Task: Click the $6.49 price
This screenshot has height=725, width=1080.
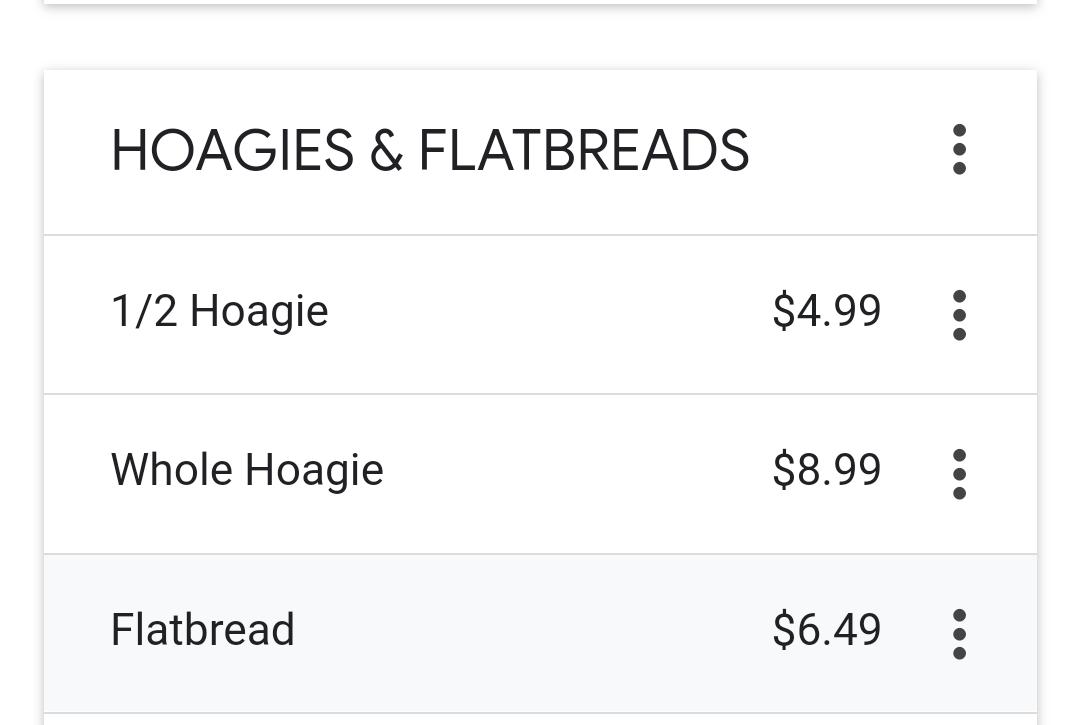Action: (826, 630)
